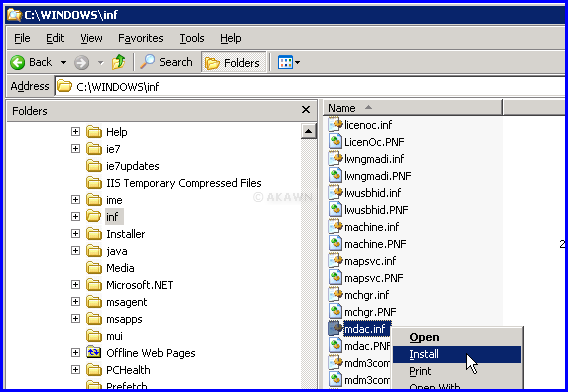Click the address bar path field

310,87
